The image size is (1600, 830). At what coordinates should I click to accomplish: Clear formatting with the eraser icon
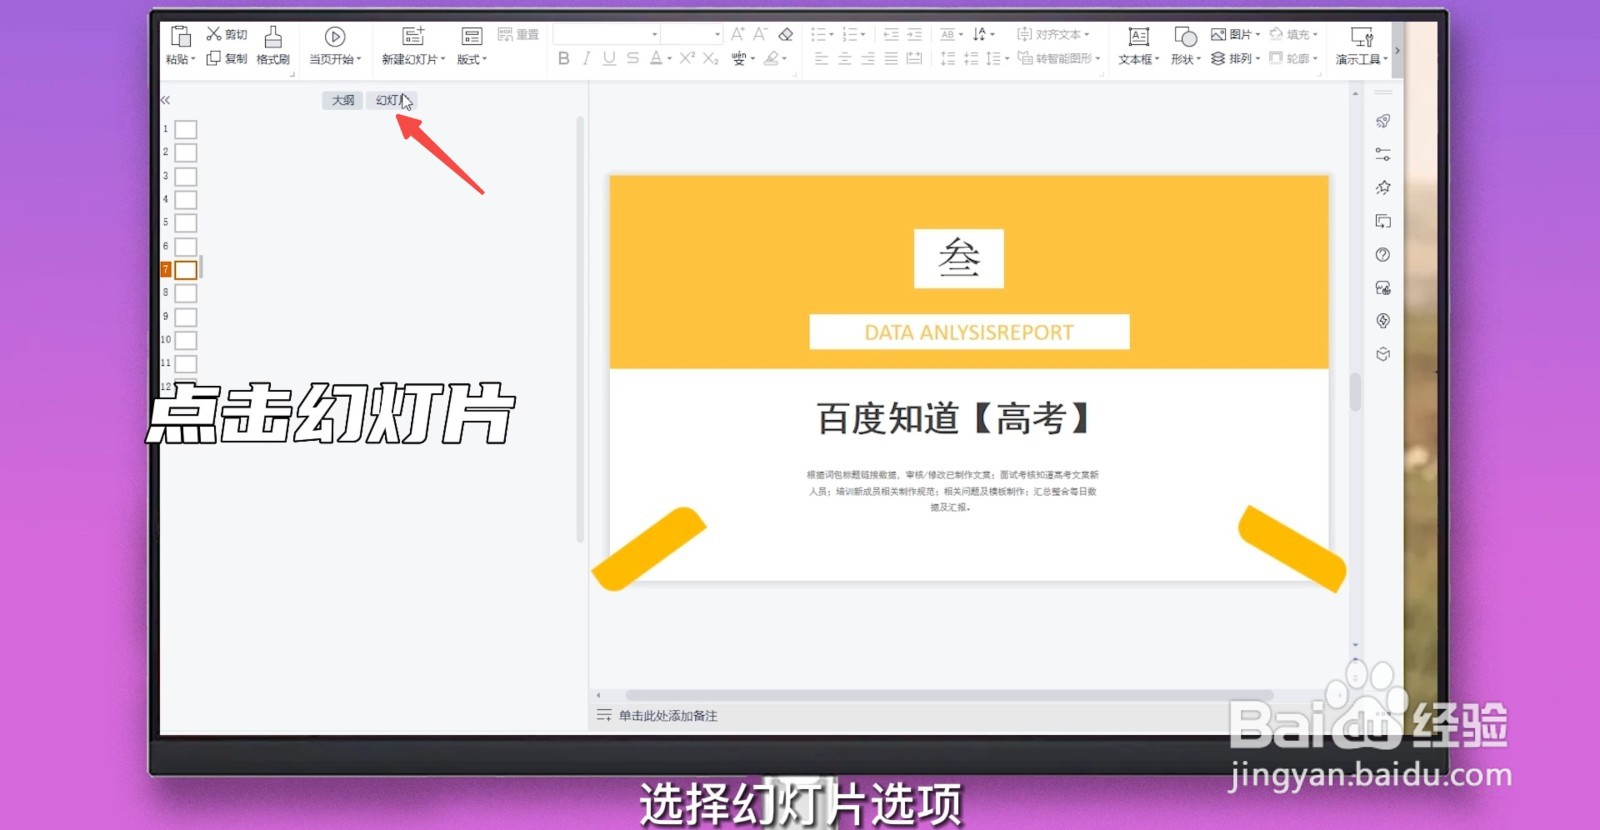(x=786, y=34)
